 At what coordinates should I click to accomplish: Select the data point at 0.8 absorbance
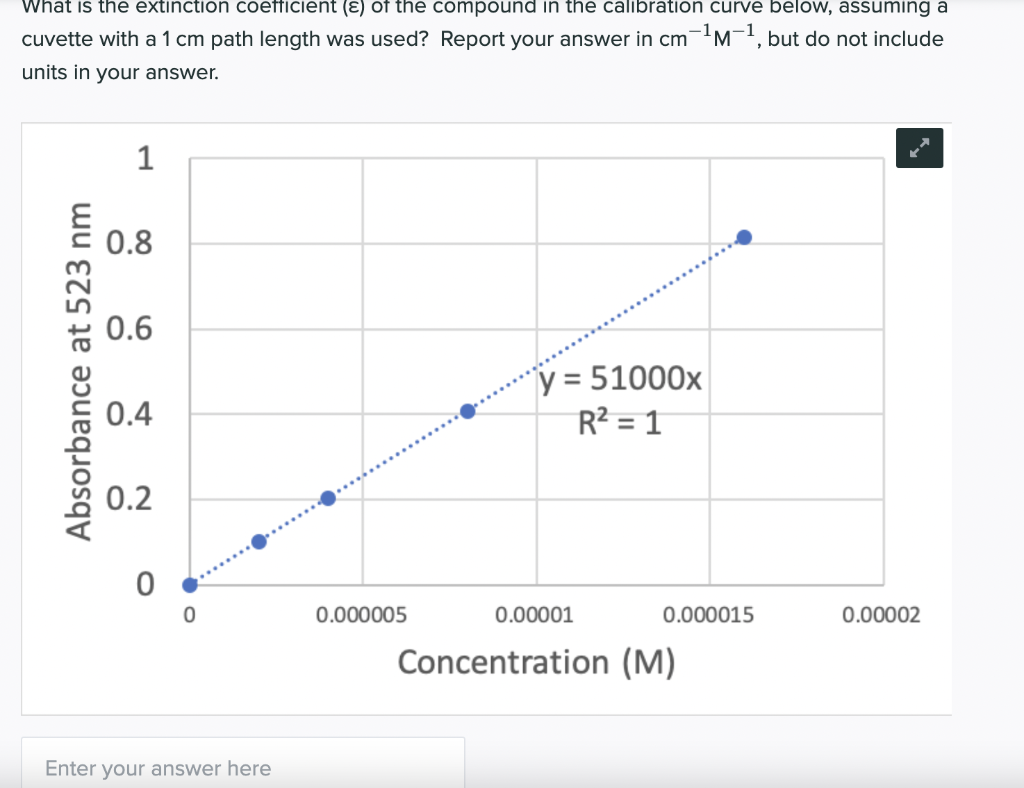pos(744,236)
